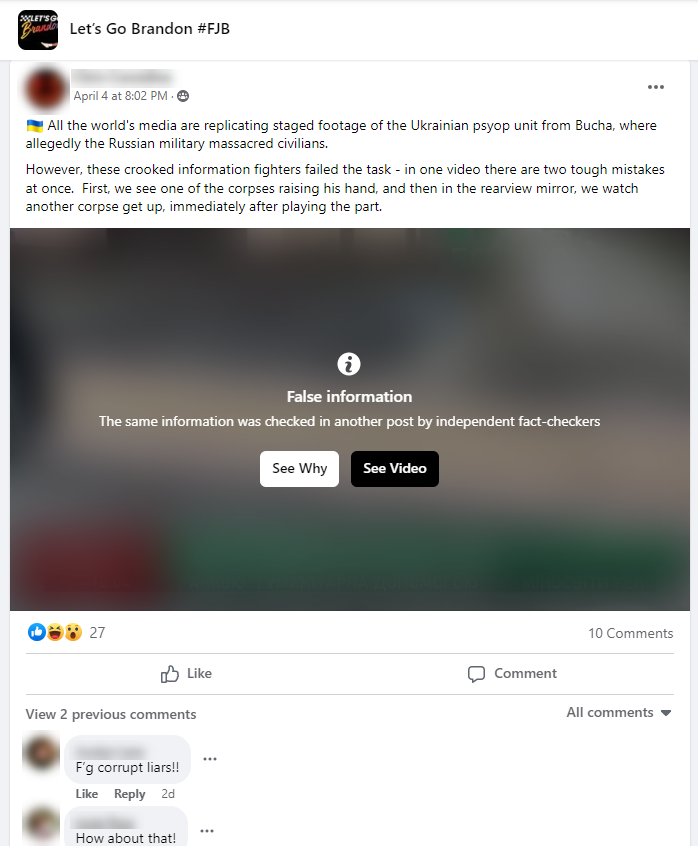Open options for the 'How about that!' comment
Image resolution: width=698 pixels, height=846 pixels.
click(x=207, y=831)
